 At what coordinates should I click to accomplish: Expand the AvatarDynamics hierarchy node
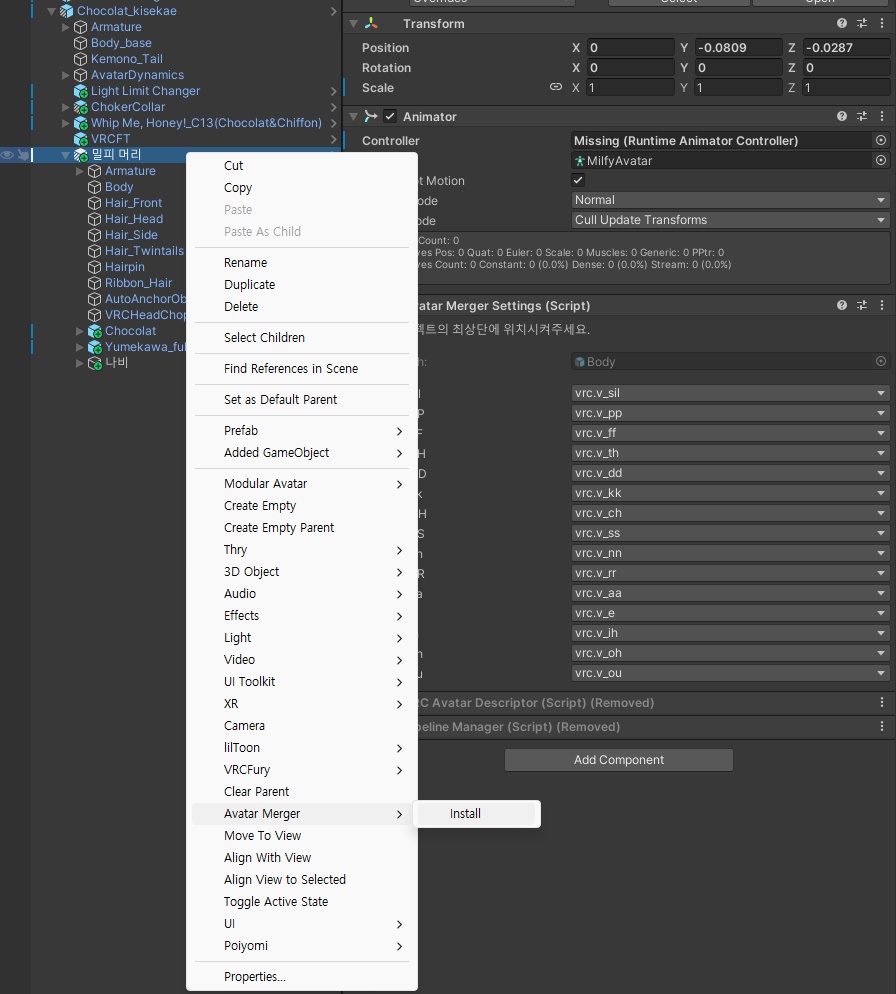click(x=65, y=75)
